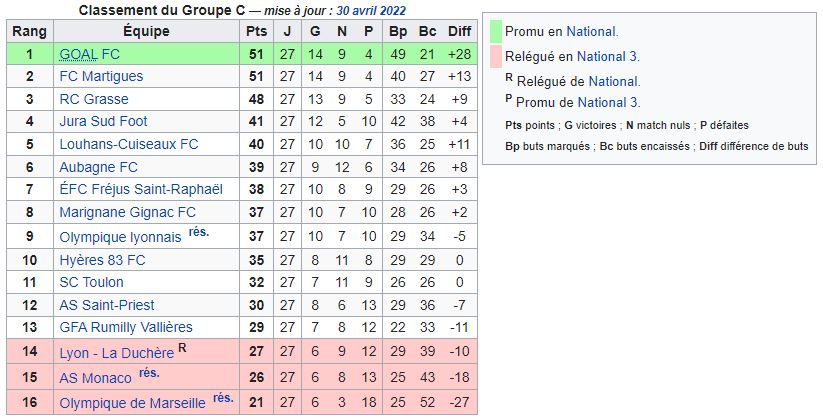
Task: Open the GOAL FC team link
Action: (89, 54)
